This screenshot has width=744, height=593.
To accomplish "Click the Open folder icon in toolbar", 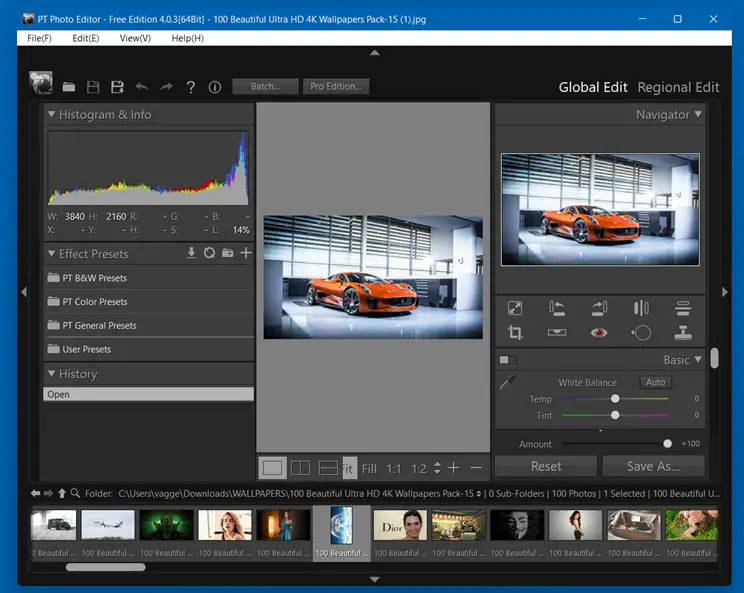I will tap(69, 87).
